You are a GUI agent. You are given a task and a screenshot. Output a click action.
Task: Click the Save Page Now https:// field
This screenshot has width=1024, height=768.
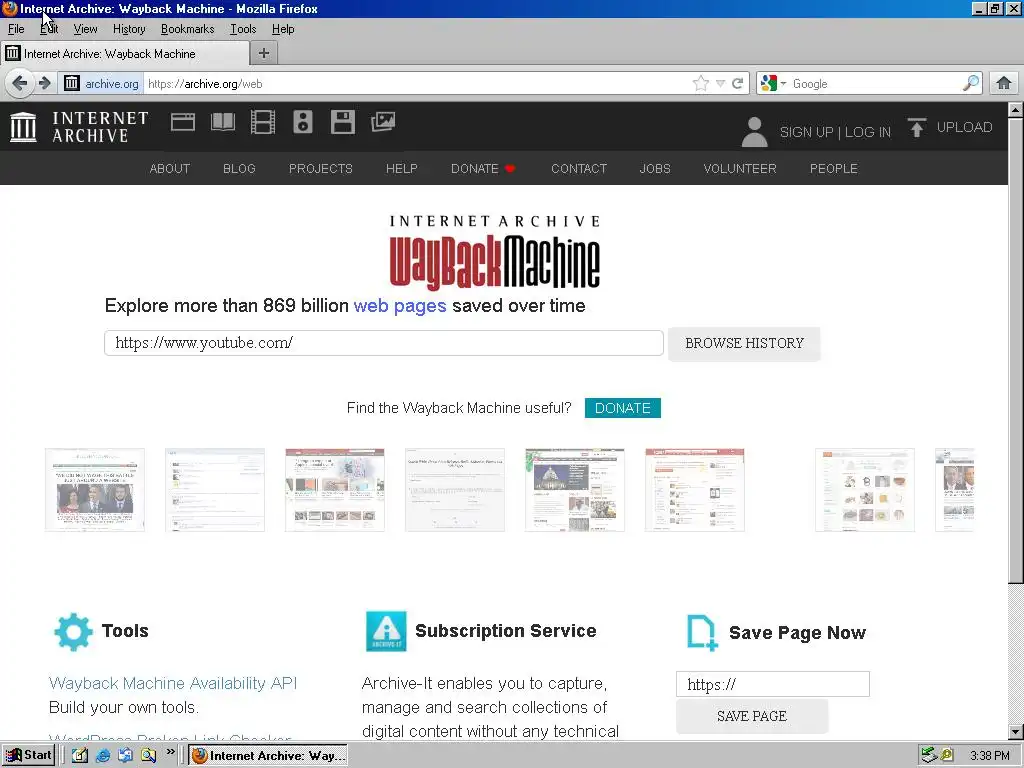(773, 684)
